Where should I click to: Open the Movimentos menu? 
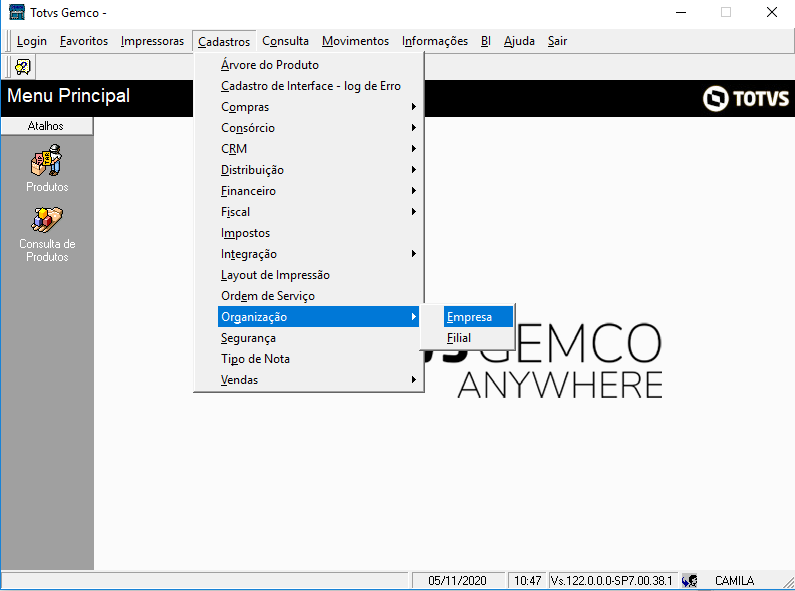[x=355, y=41]
